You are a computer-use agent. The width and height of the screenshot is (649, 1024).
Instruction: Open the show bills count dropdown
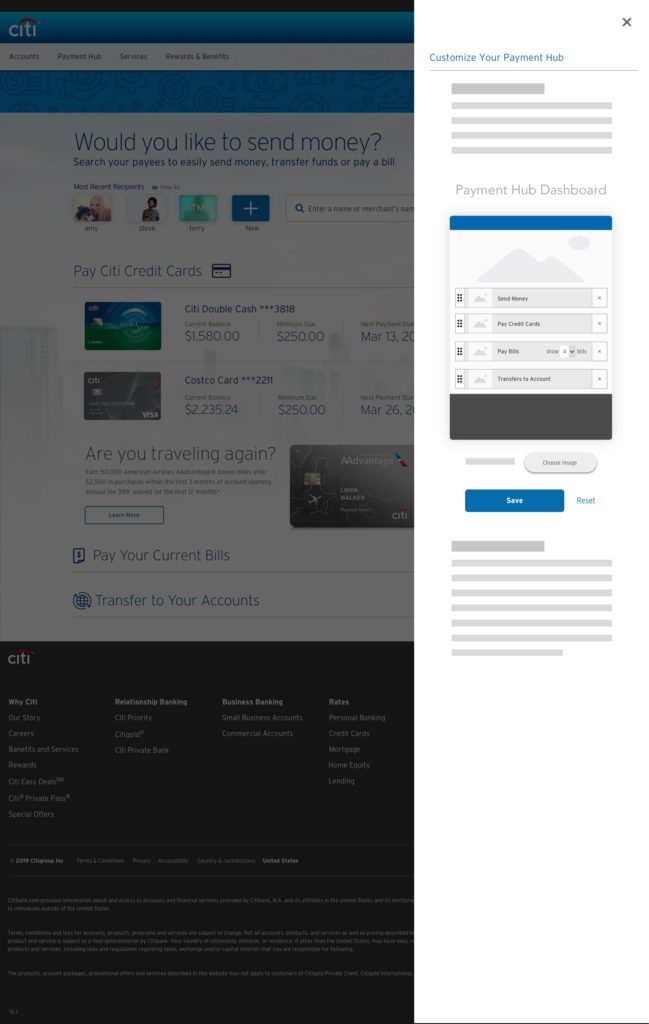tap(568, 351)
